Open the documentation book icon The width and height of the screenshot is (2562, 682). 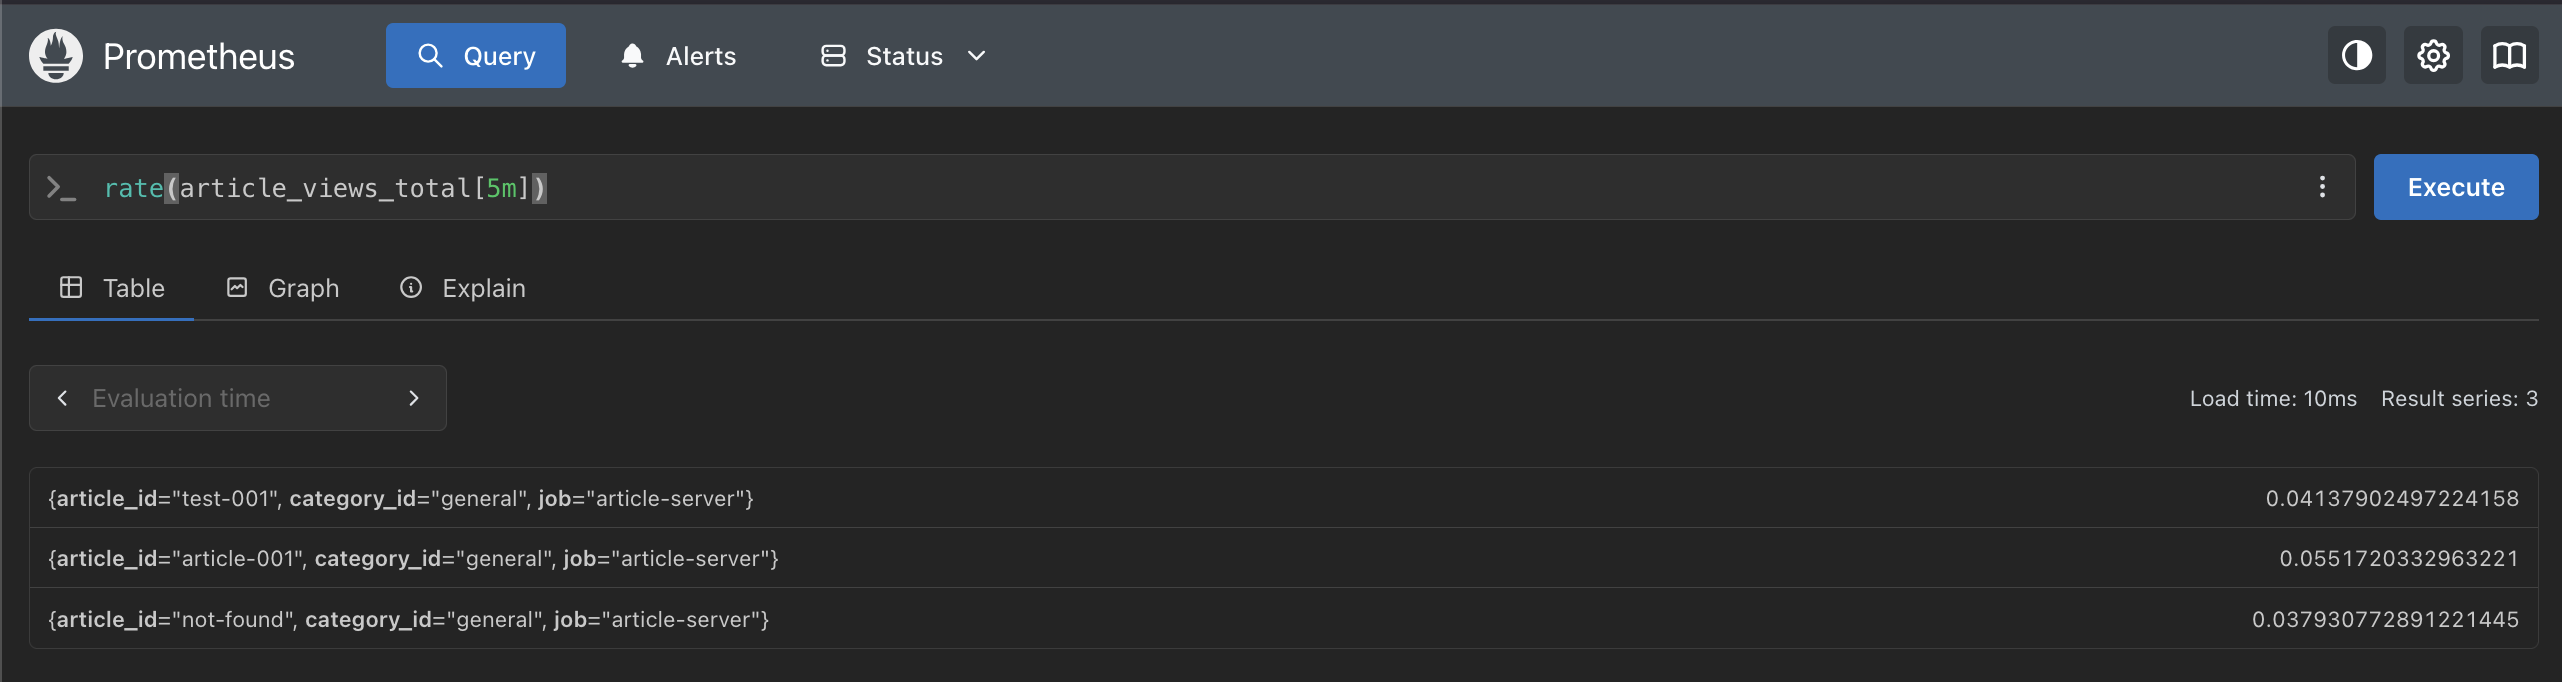pos(2509,56)
